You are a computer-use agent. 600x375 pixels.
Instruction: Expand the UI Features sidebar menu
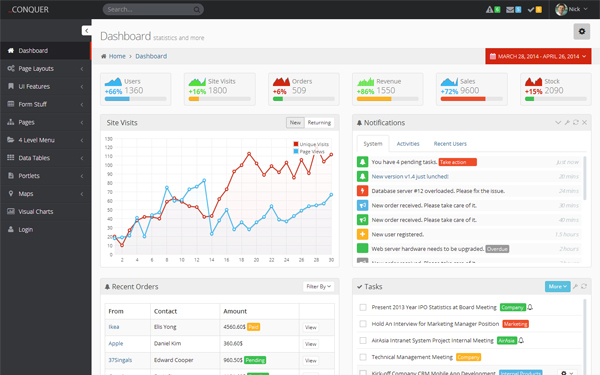point(46,86)
